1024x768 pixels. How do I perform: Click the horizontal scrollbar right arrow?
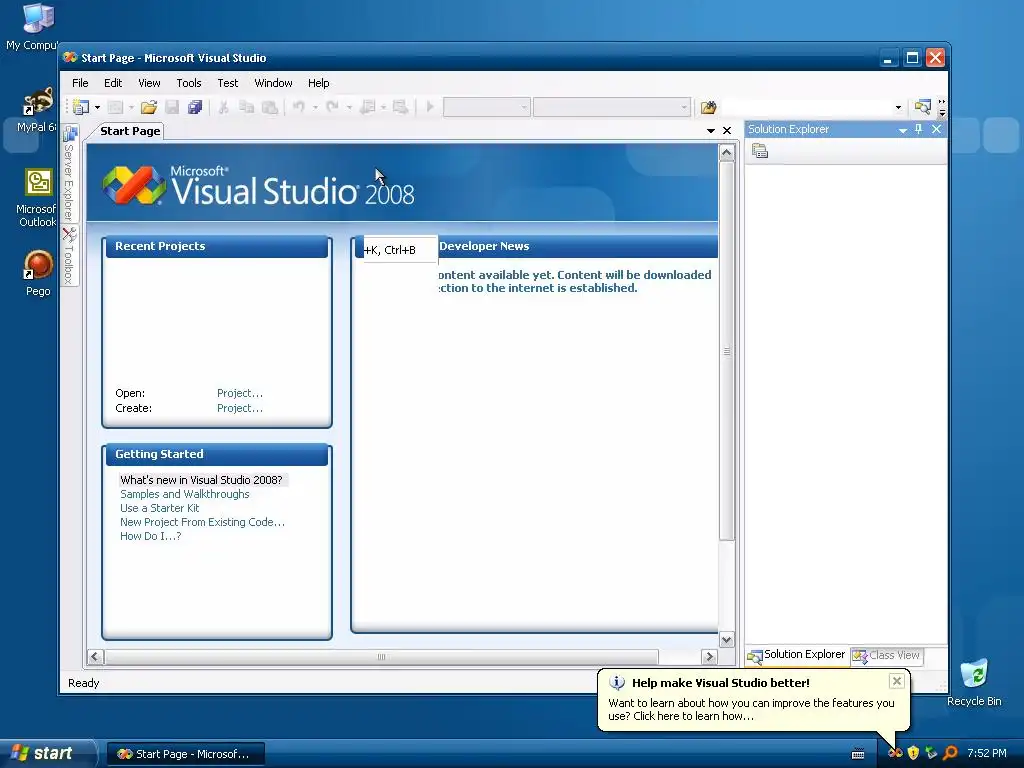709,656
